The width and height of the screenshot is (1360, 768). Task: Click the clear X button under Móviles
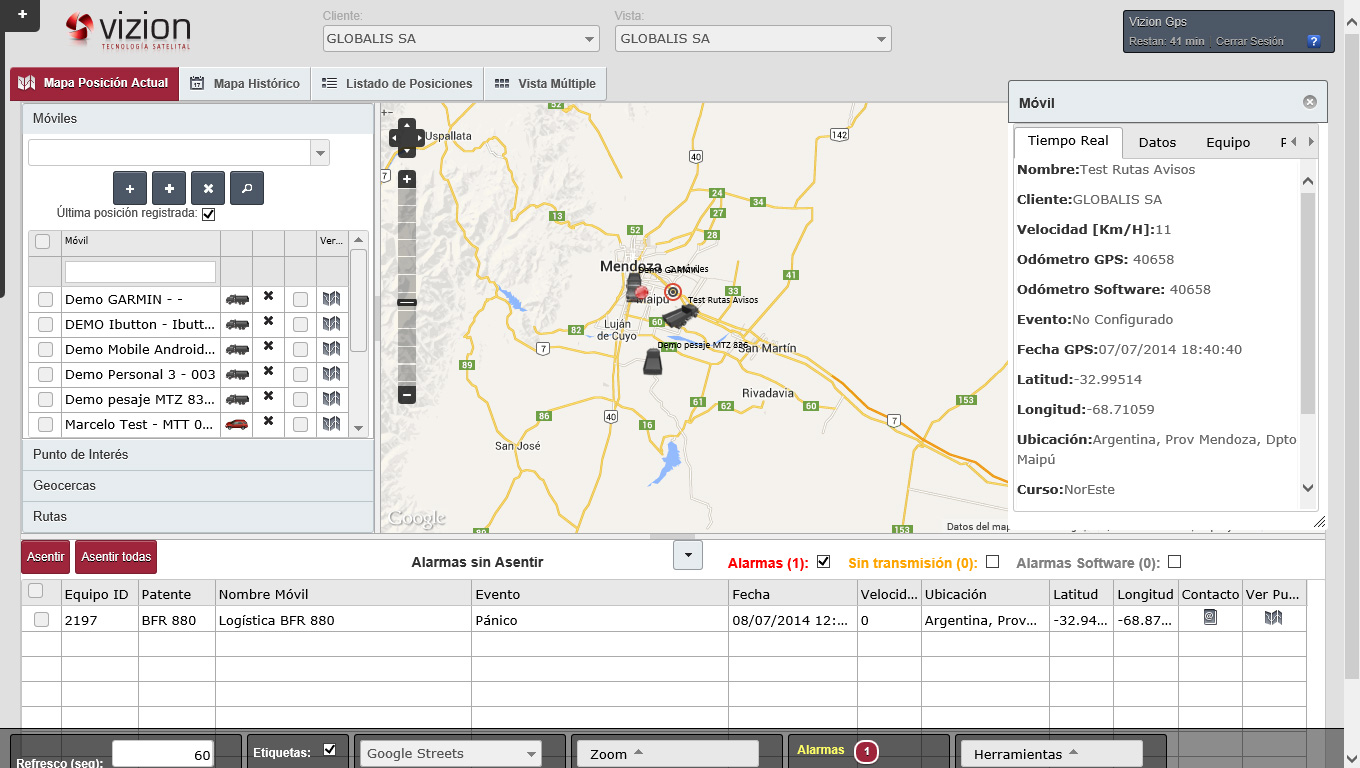tap(208, 188)
